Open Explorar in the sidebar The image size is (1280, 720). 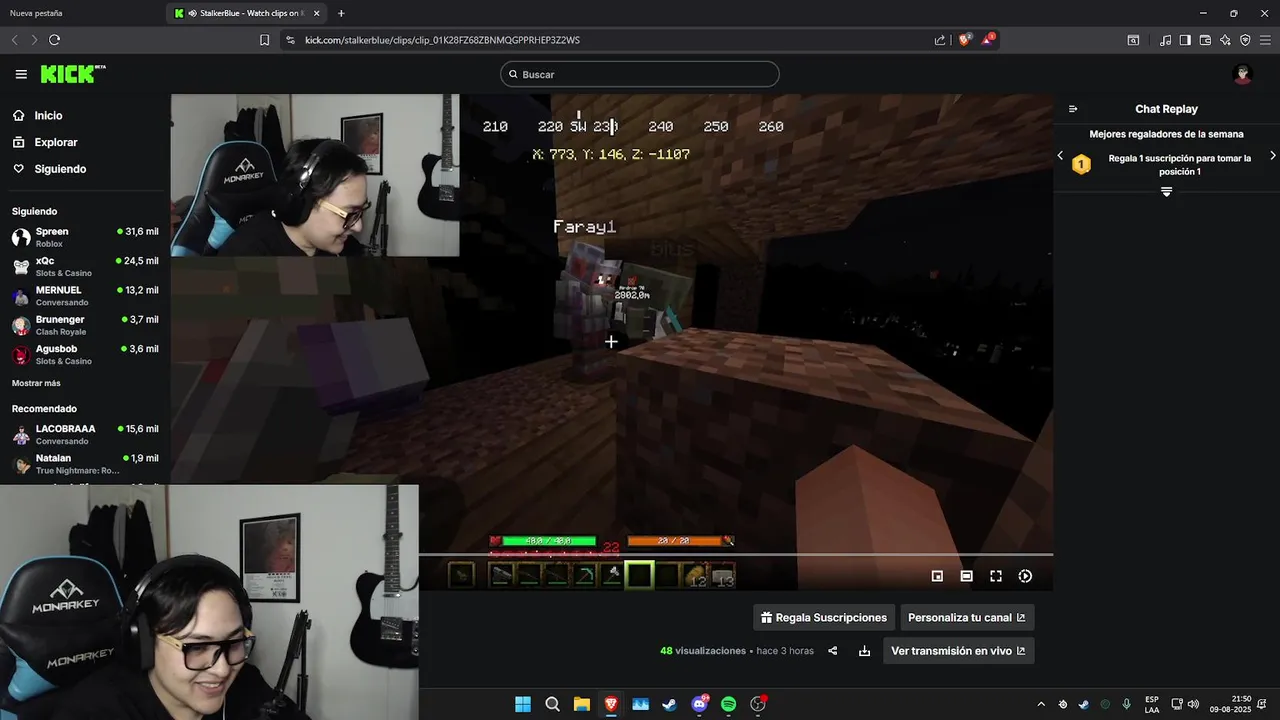coord(55,142)
